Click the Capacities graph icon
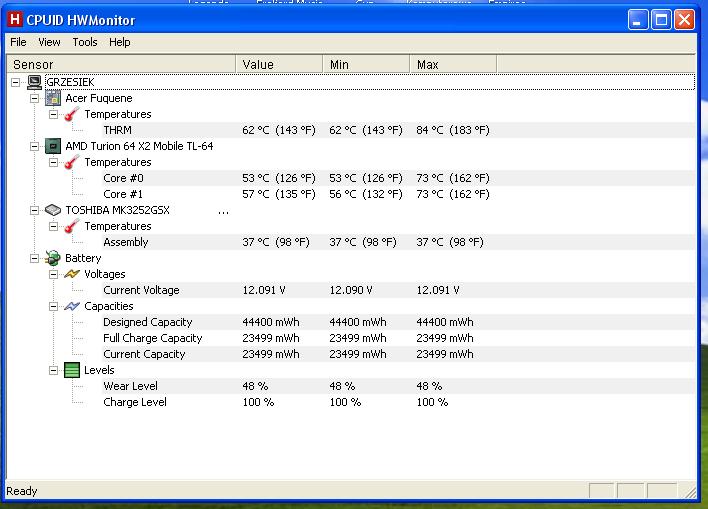The image size is (708, 509). click(72, 306)
